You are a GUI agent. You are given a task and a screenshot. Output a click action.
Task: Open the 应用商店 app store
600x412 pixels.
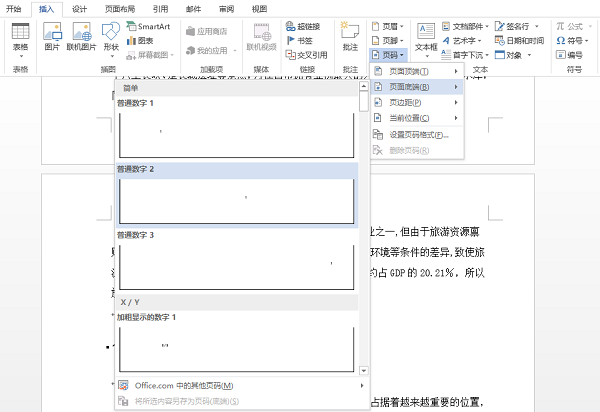tap(207, 31)
